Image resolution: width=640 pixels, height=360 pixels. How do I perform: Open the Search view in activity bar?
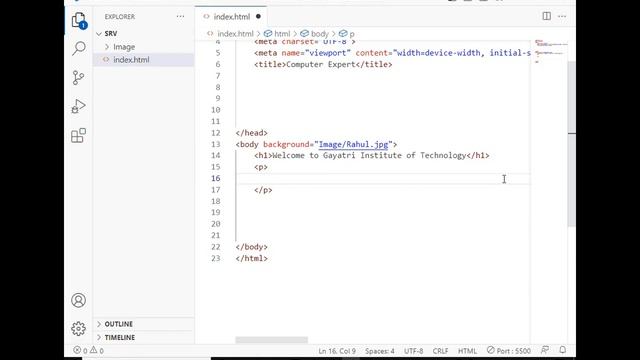(78, 48)
